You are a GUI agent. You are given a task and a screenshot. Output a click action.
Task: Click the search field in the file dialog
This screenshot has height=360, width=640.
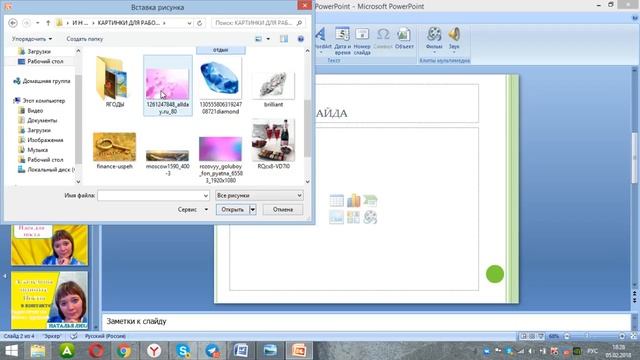(258, 23)
